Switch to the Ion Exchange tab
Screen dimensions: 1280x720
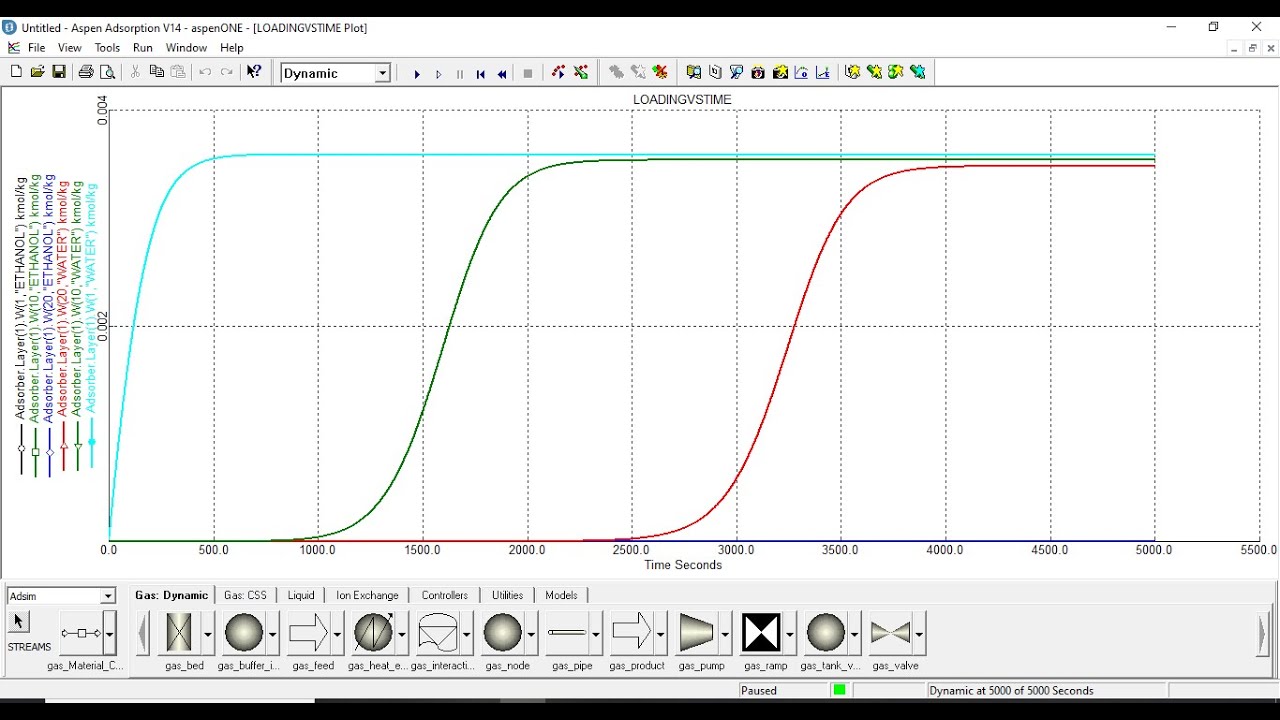tap(367, 595)
